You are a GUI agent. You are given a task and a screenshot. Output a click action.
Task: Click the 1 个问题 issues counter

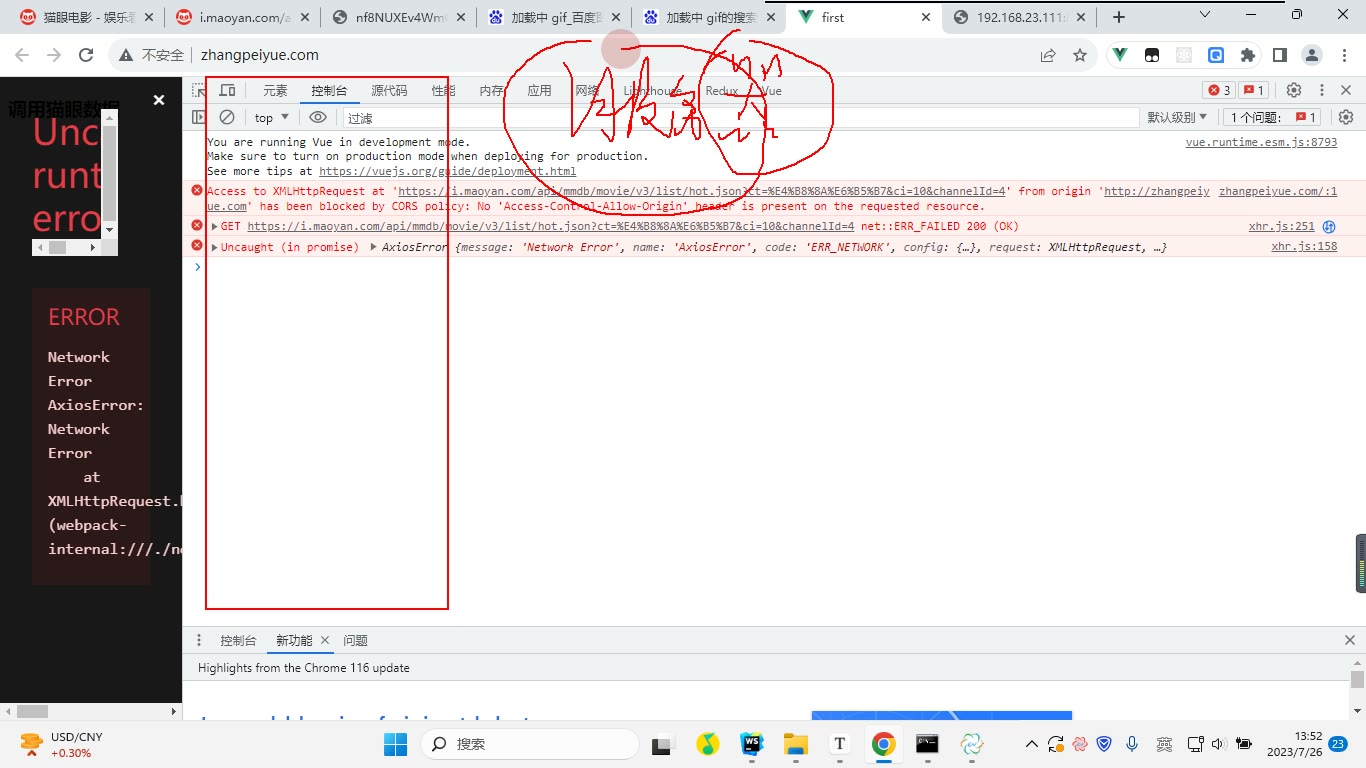pos(1274,117)
